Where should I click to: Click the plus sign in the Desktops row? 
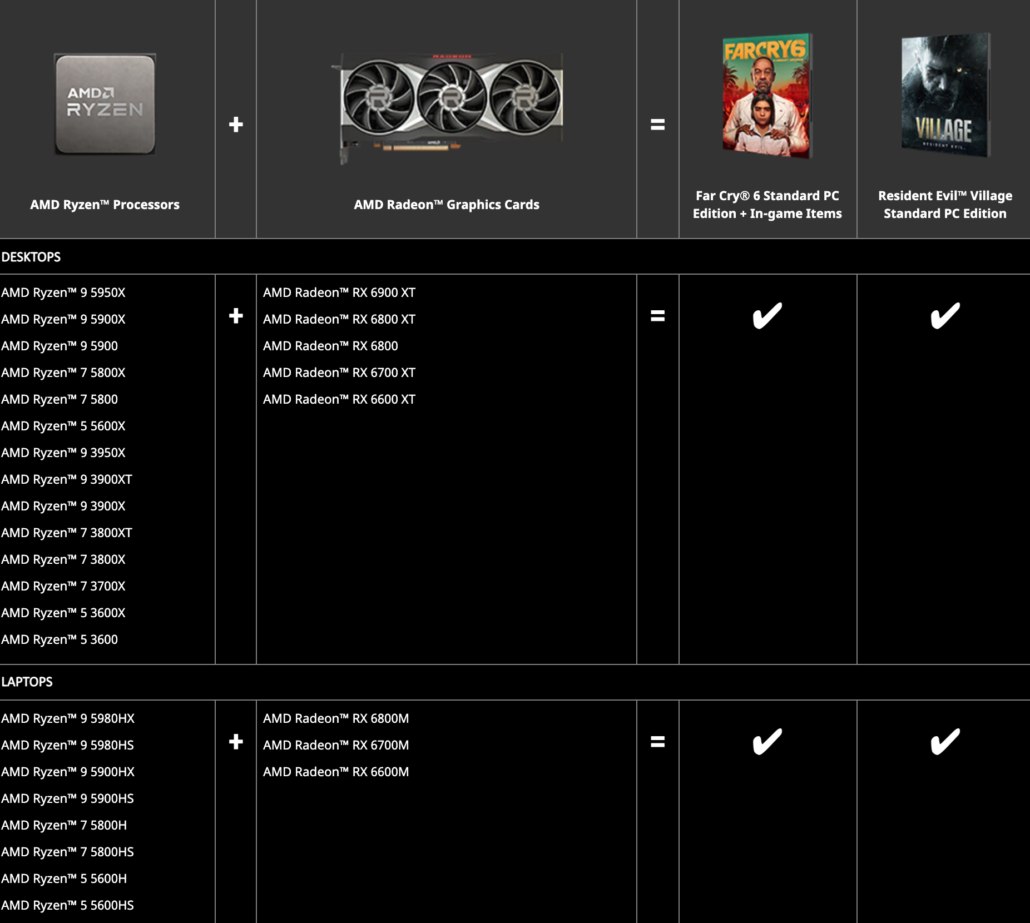click(236, 316)
